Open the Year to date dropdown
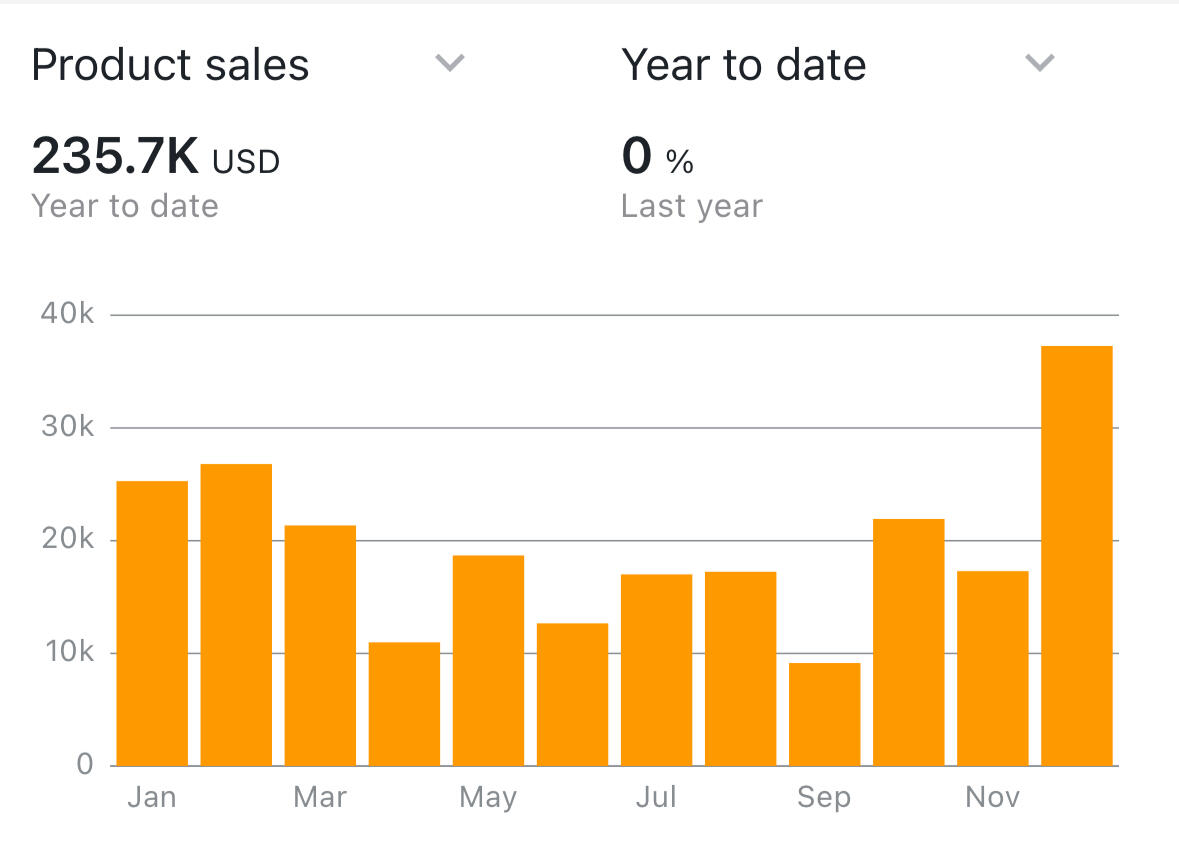1179x850 pixels. click(x=744, y=66)
